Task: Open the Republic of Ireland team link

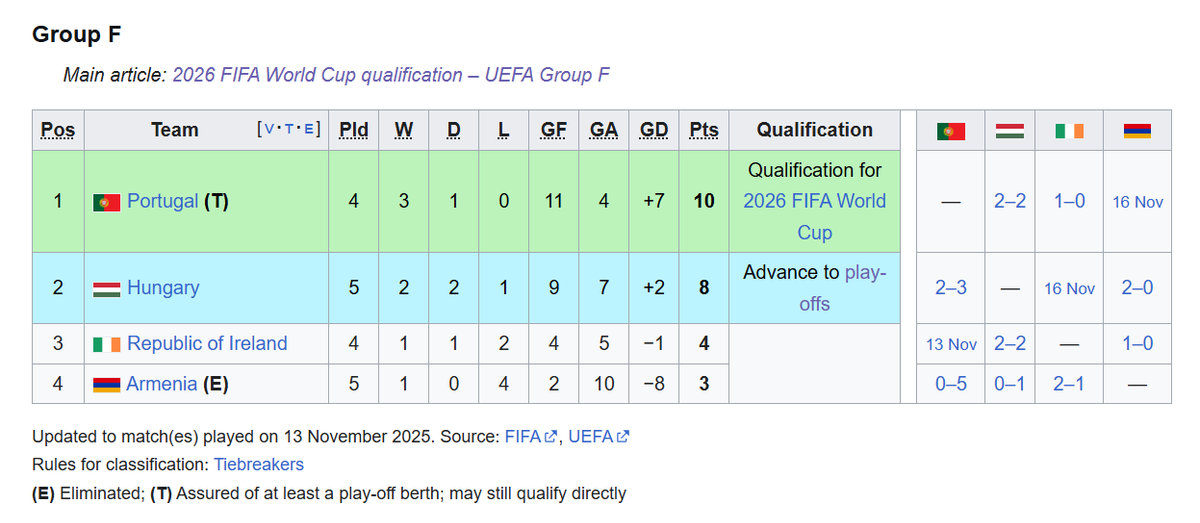Action: [207, 343]
